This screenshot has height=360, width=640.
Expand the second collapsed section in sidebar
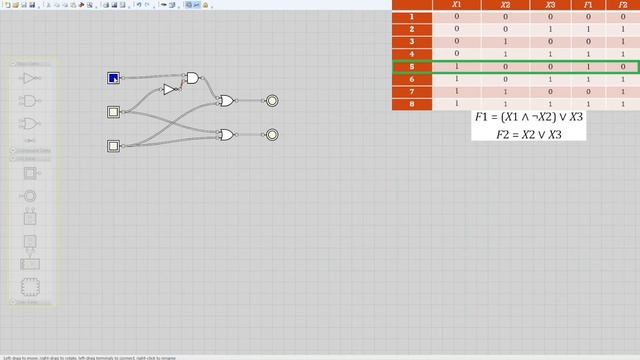[13, 151]
